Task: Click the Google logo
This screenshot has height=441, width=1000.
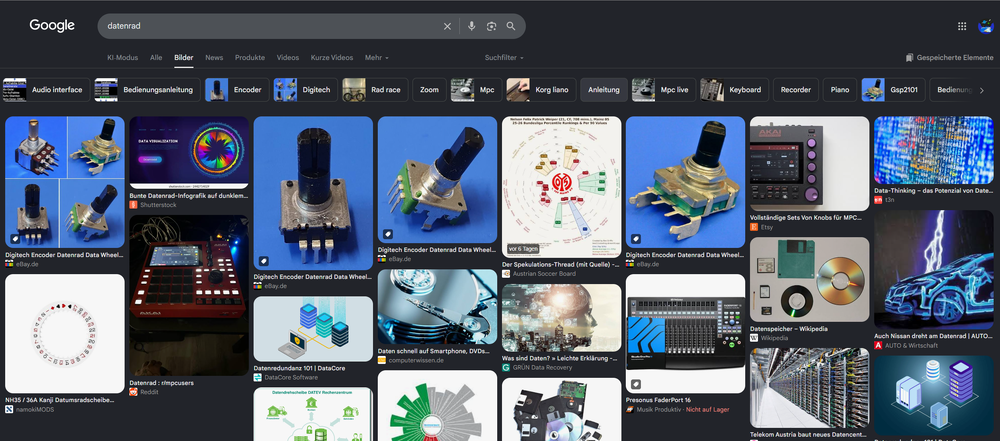Action: point(52,26)
